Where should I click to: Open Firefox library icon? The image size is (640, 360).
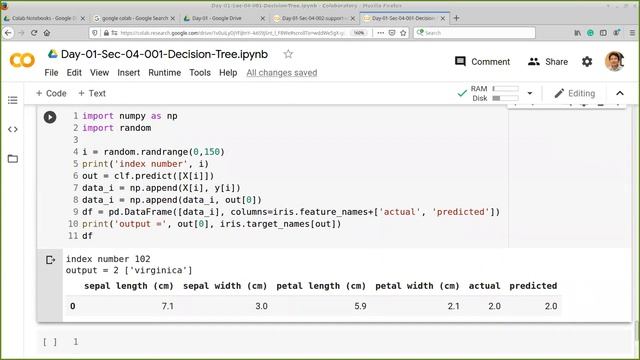pyautogui.click(x=578, y=33)
